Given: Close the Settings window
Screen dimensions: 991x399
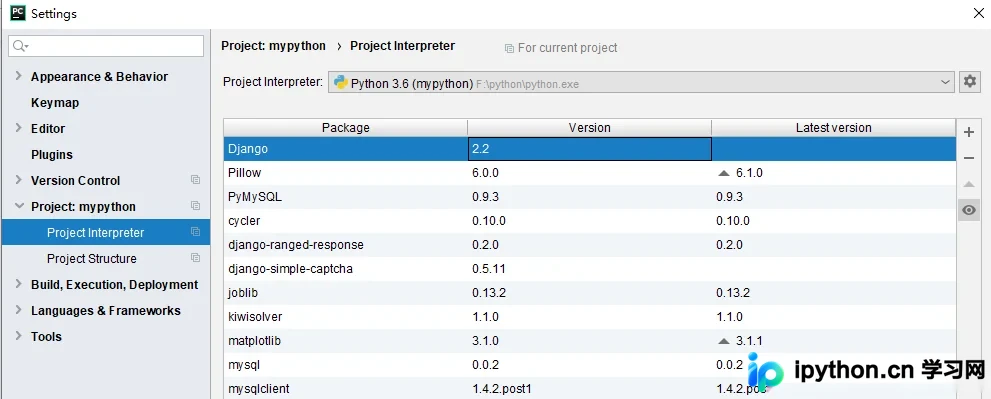Looking at the screenshot, I should pos(978,13).
